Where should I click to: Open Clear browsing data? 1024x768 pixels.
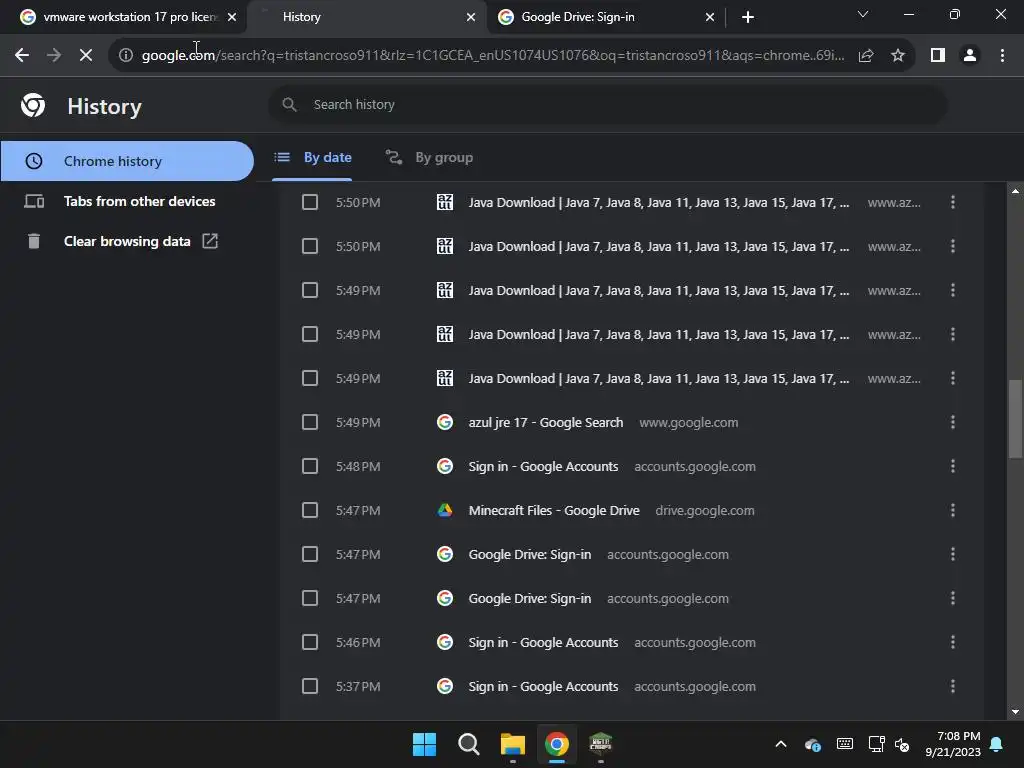pyautogui.click(x=127, y=241)
